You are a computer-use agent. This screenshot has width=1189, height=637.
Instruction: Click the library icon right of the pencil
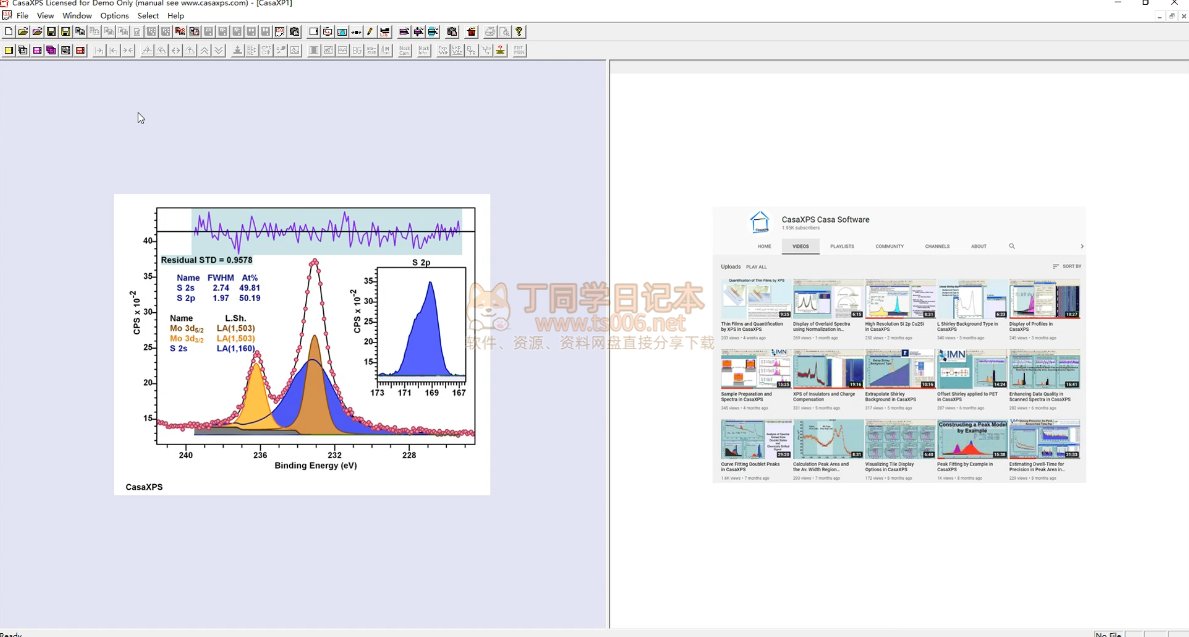click(384, 32)
